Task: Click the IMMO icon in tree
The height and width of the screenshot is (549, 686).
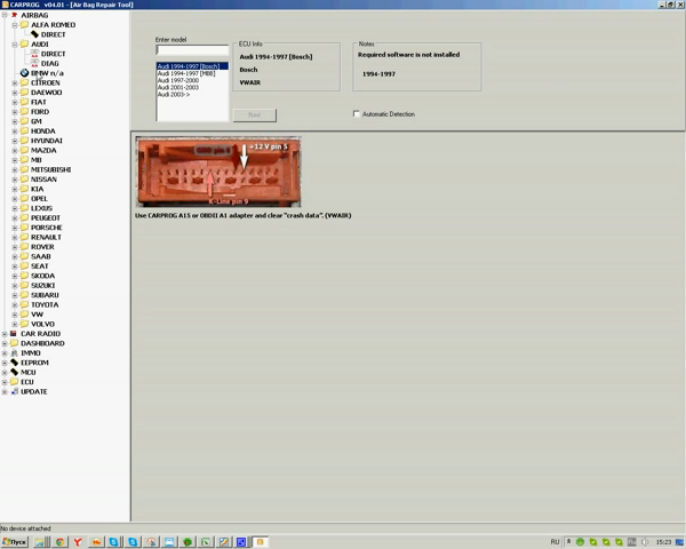Action: click(x=14, y=353)
